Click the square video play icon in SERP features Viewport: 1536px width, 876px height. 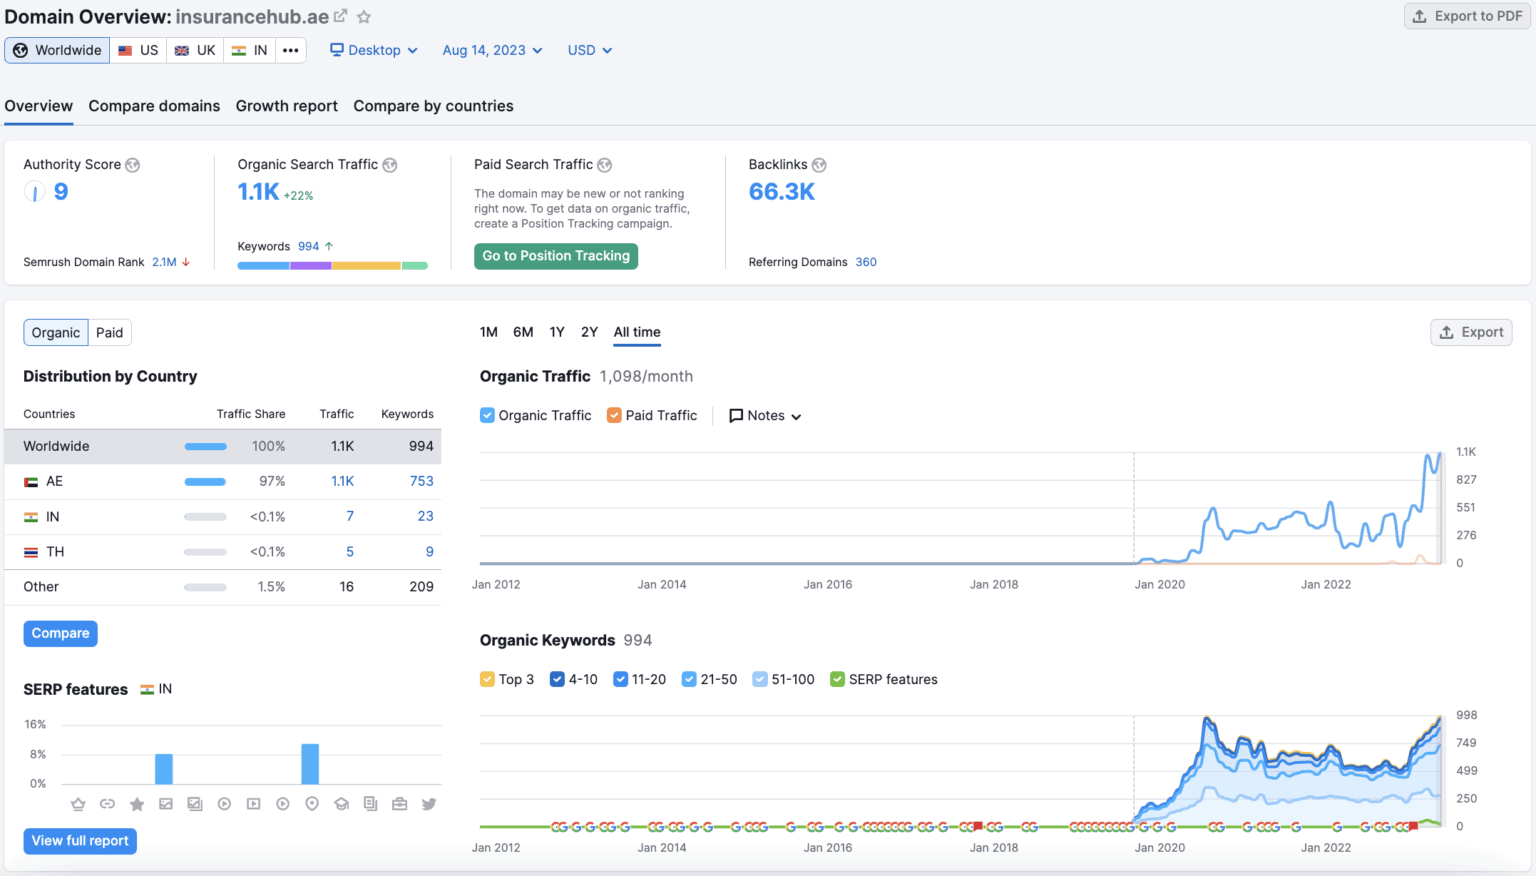coord(254,804)
